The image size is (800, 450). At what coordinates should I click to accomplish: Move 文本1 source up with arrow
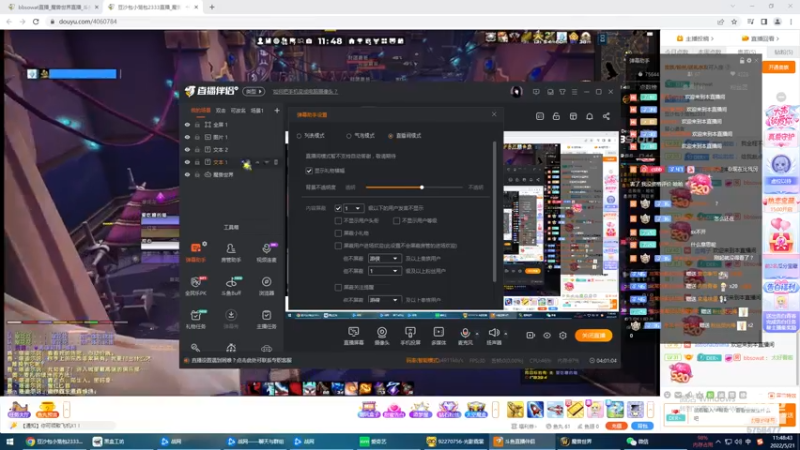258,162
